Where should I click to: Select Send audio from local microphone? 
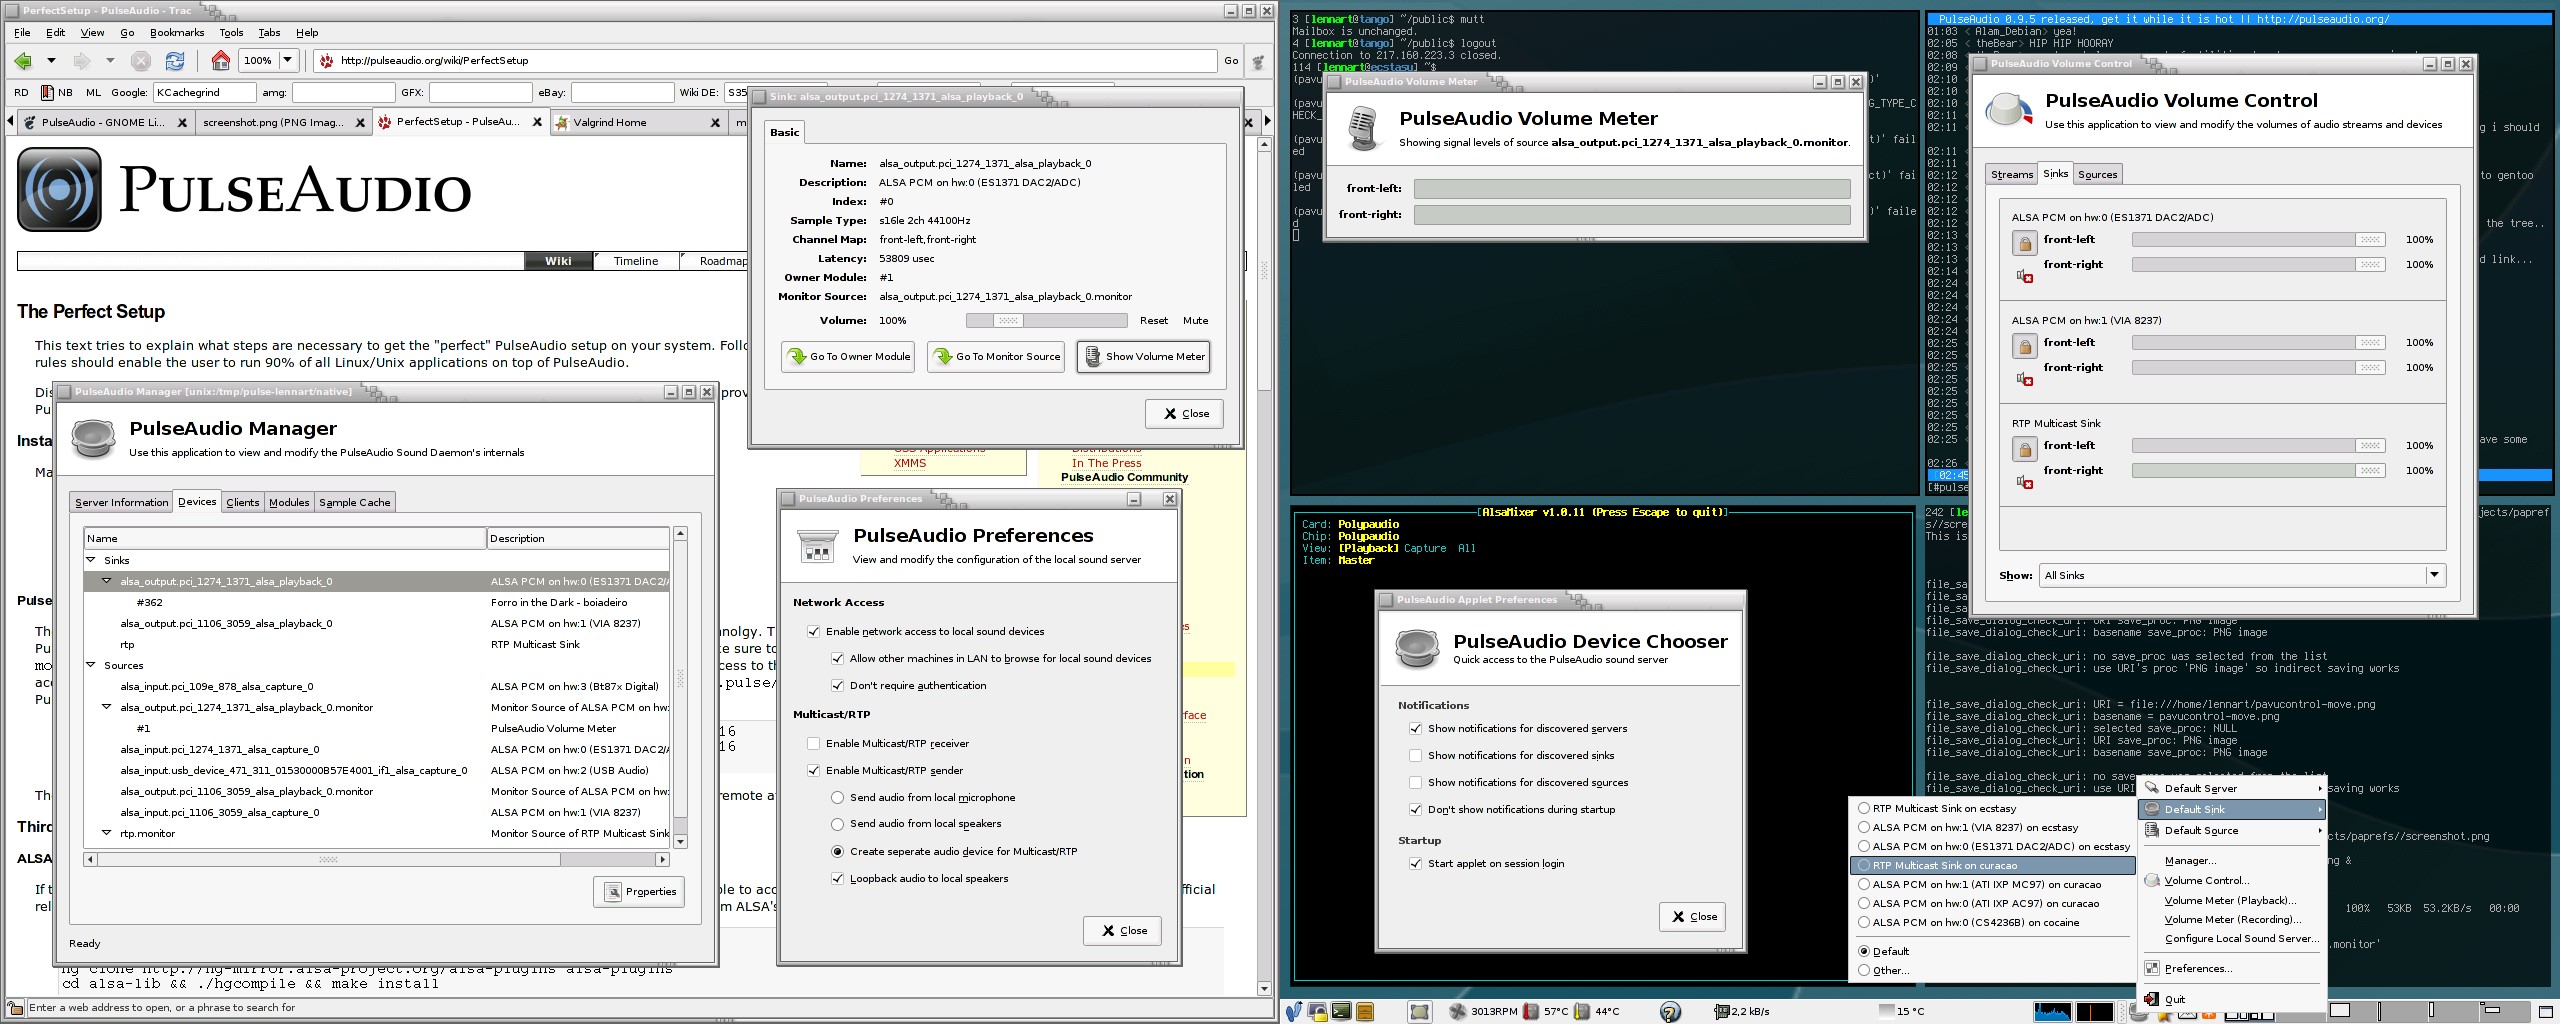[837, 798]
